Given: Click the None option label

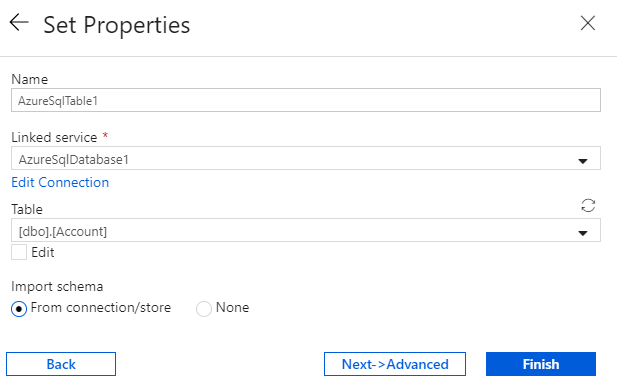Looking at the screenshot, I should pyautogui.click(x=233, y=307).
